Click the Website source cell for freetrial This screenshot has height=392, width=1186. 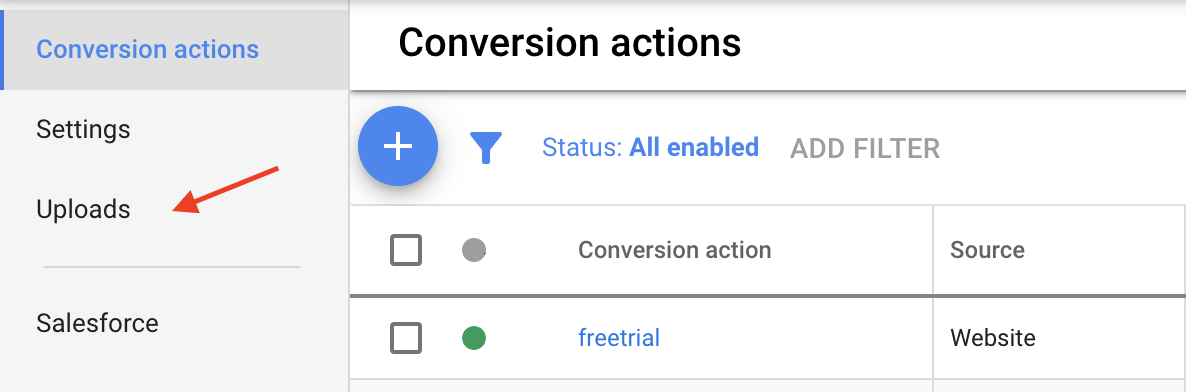tap(992, 338)
